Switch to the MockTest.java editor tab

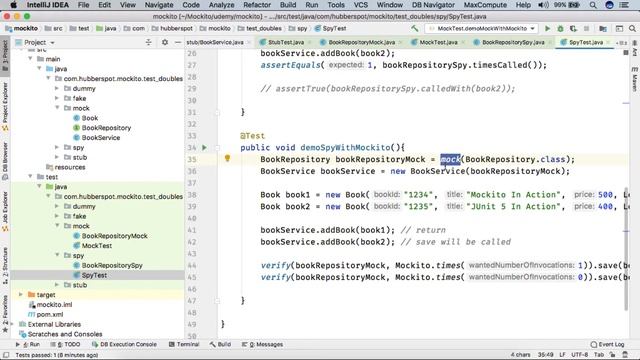point(438,42)
